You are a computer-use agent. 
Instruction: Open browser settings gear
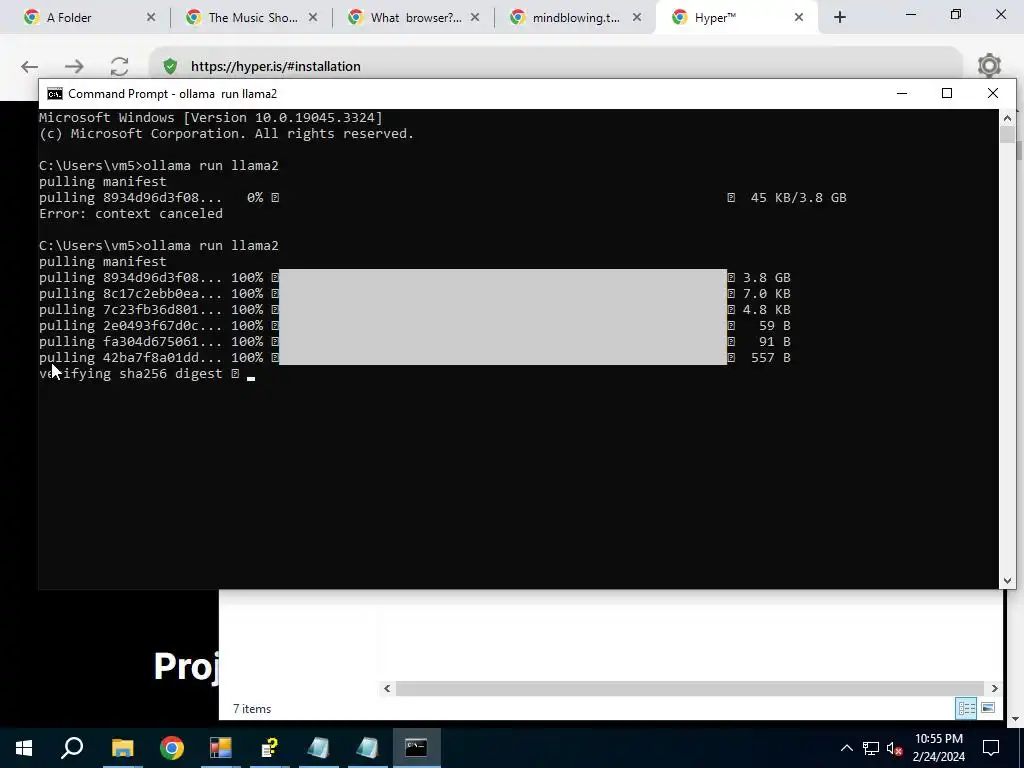coord(989,65)
